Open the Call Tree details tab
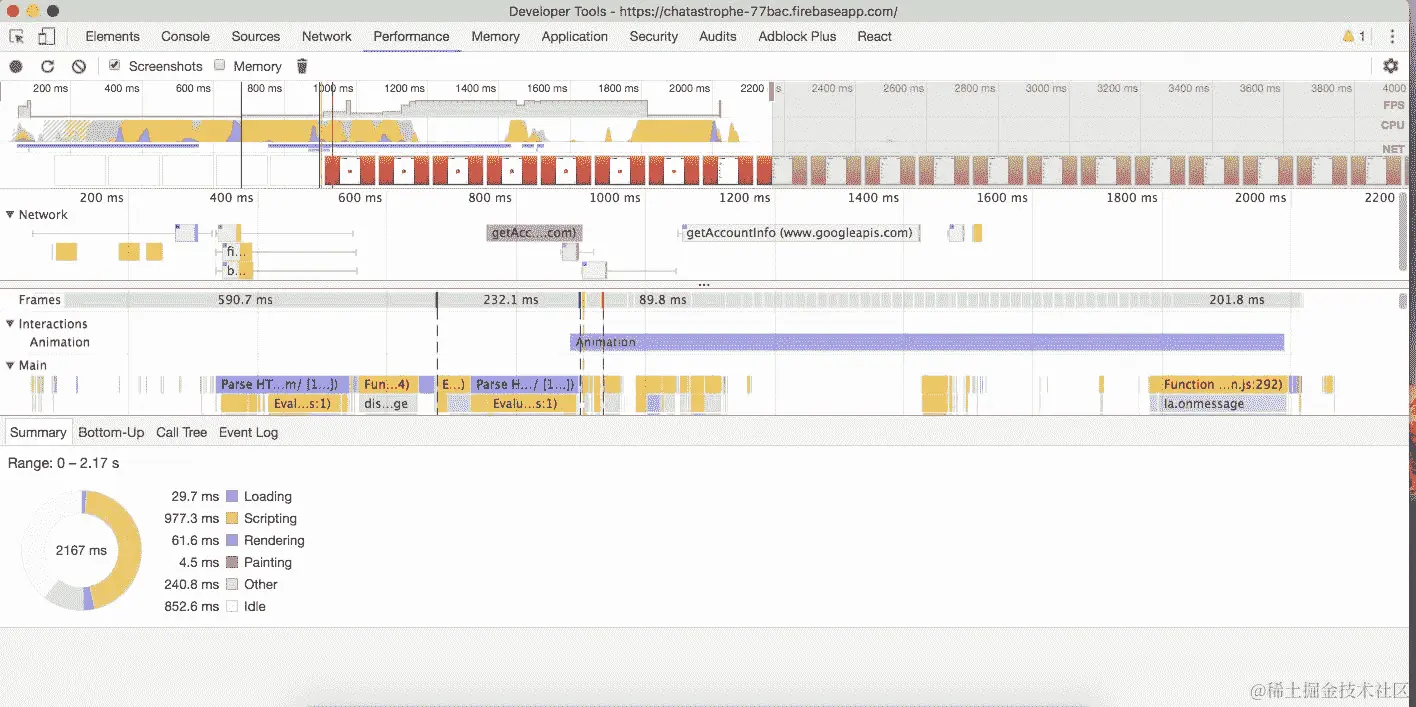Image resolution: width=1416 pixels, height=707 pixels. click(x=181, y=432)
